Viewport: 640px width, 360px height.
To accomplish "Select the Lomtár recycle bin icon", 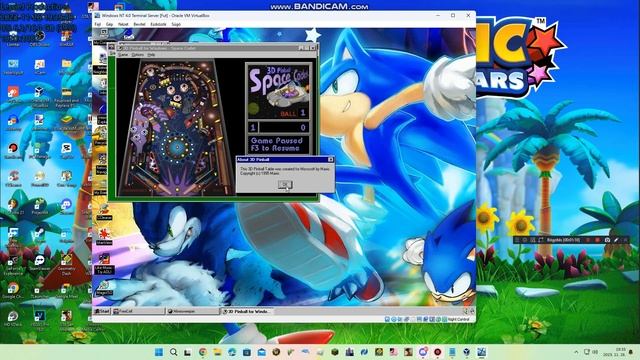I will tap(13, 38).
